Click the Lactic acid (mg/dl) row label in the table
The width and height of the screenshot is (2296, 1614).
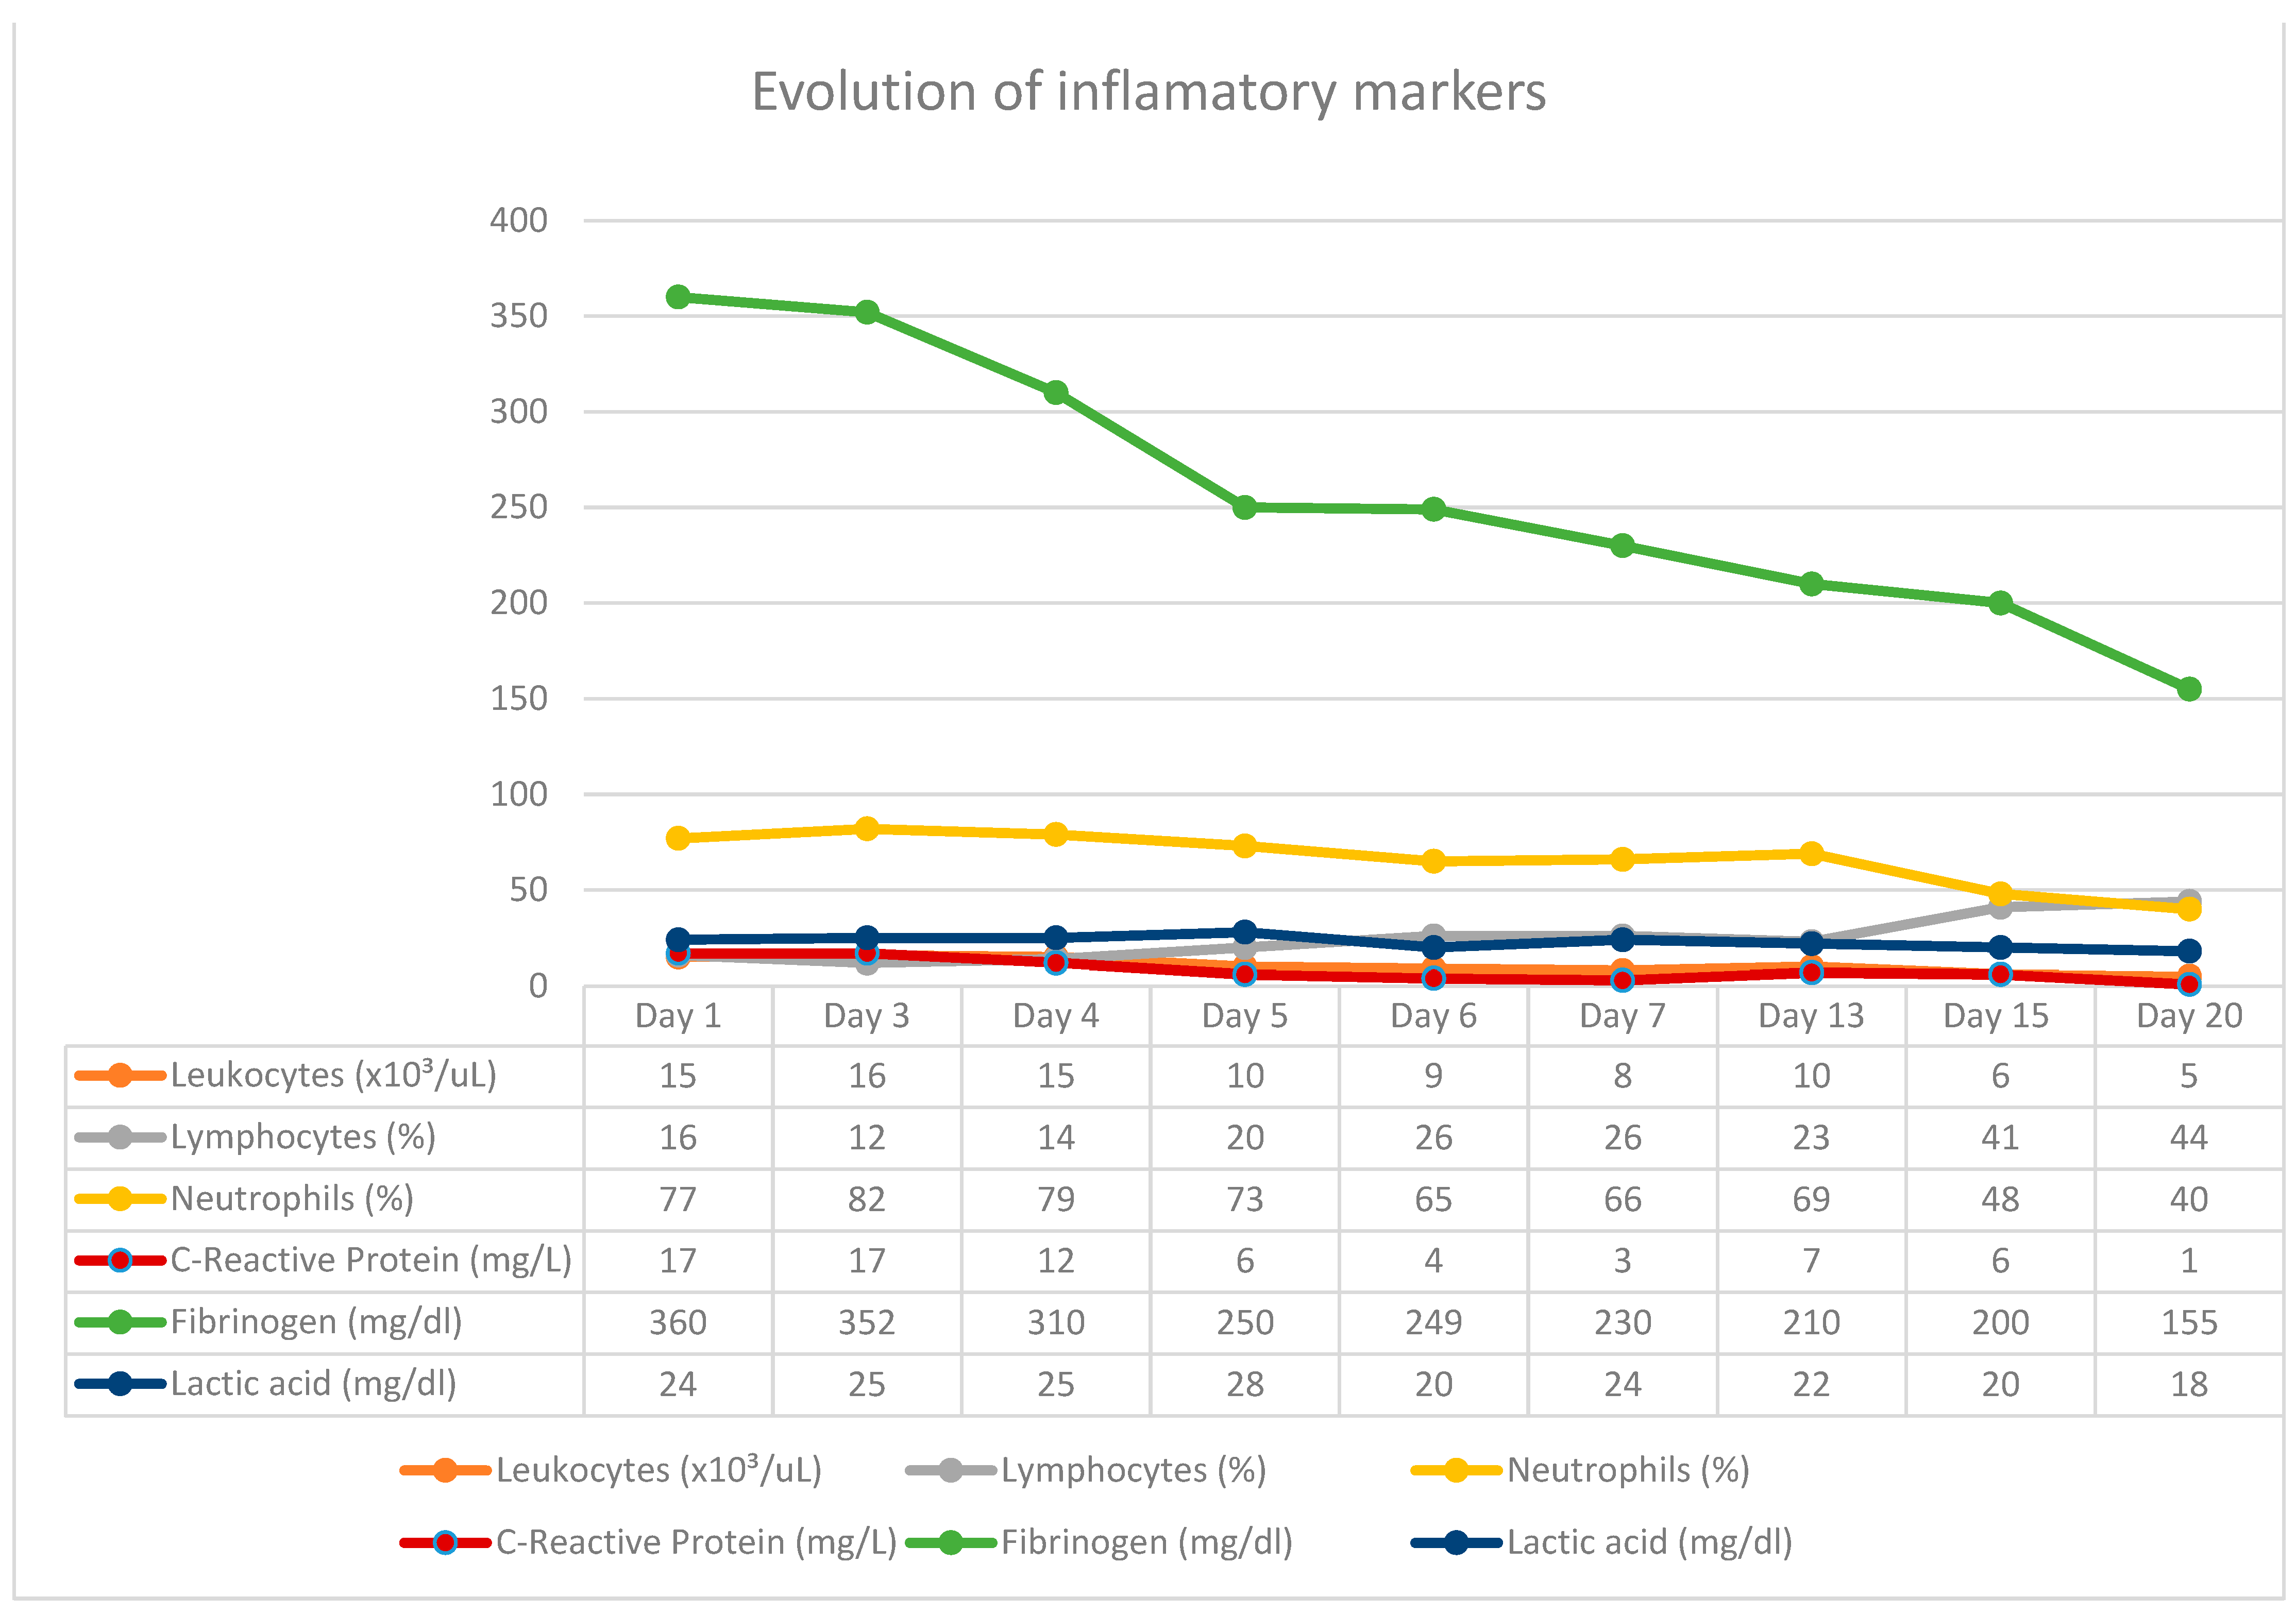pos(313,1384)
